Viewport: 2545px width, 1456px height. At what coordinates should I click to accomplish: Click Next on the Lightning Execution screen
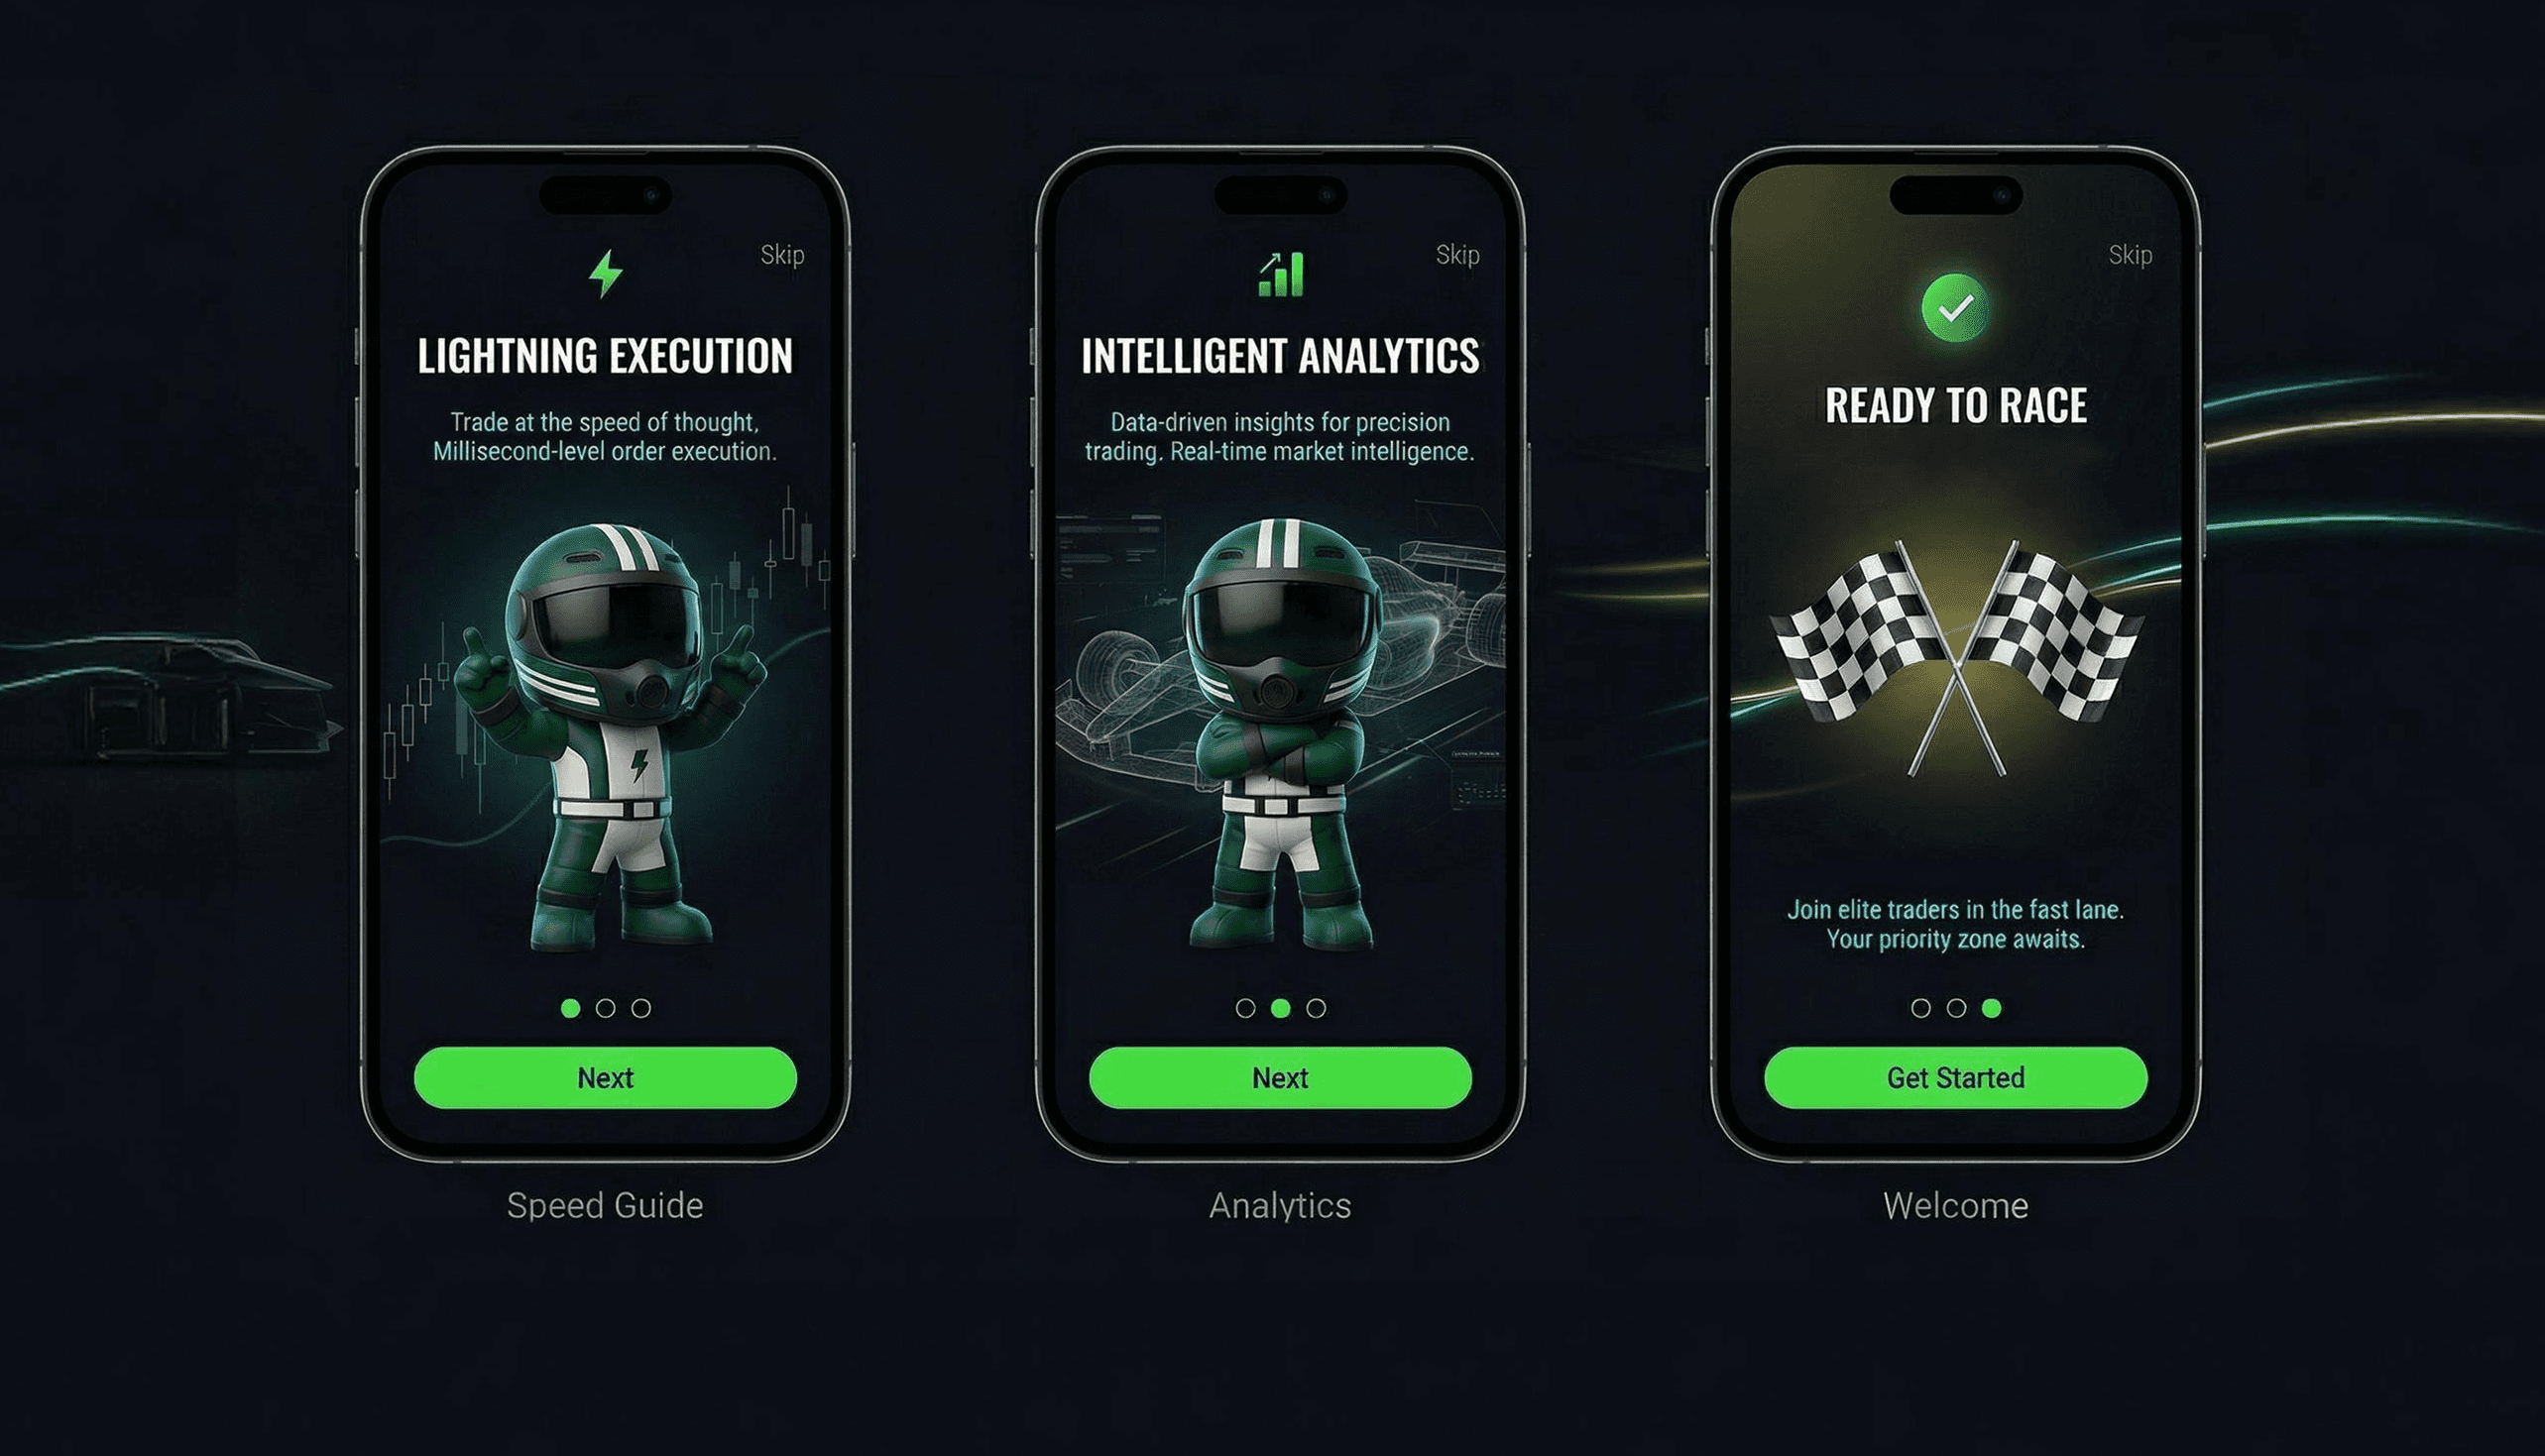coord(605,1078)
